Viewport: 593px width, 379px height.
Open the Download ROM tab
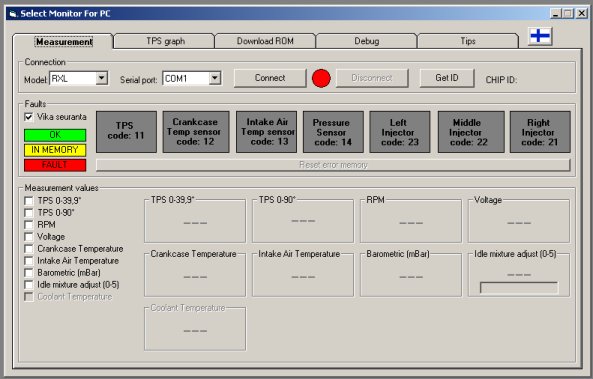pos(265,41)
